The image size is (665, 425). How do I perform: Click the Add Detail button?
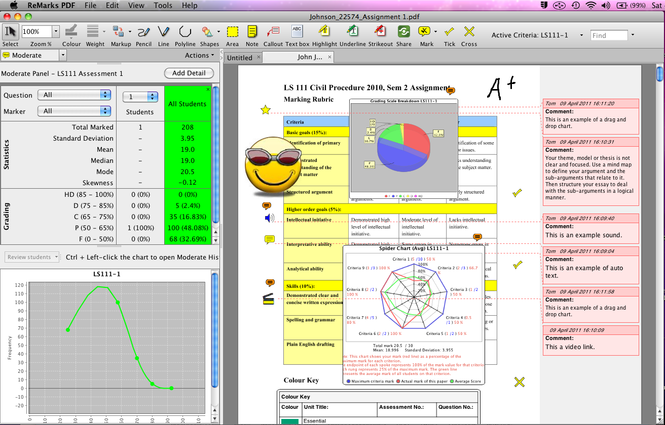pyautogui.click(x=189, y=73)
